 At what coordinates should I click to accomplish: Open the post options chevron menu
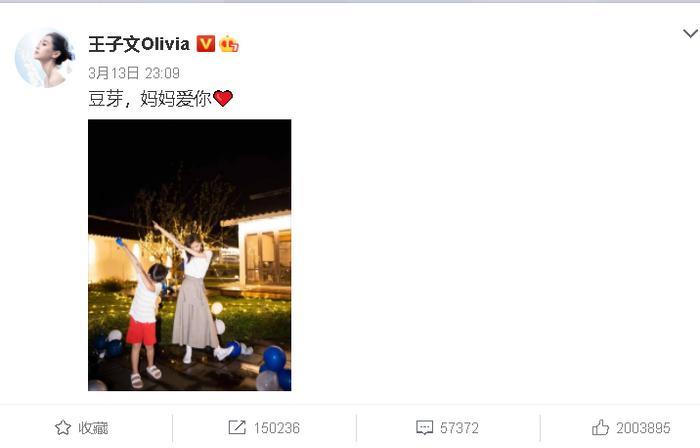690,33
